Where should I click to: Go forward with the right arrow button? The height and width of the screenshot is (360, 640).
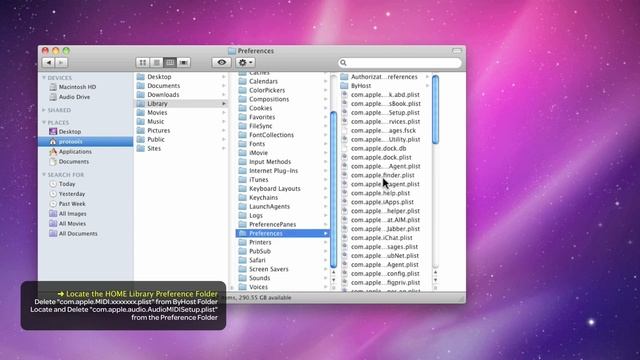click(61, 62)
